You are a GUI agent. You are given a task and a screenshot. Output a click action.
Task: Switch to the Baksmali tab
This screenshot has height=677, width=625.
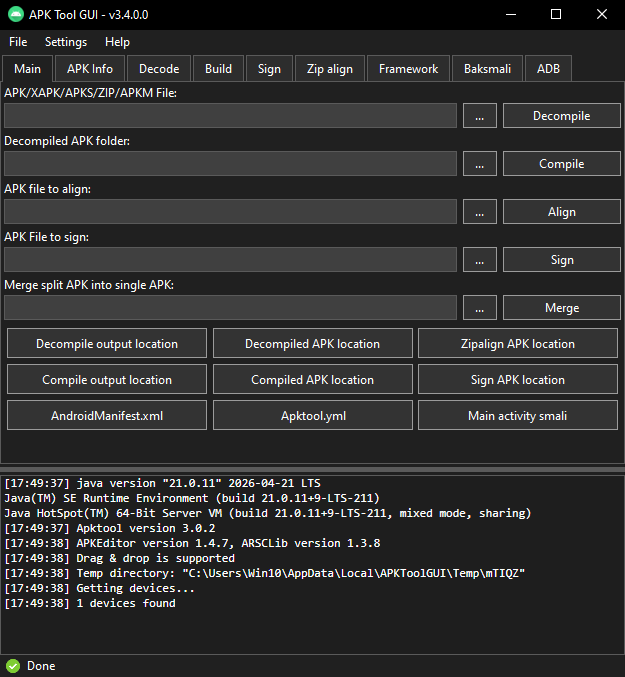[487, 69]
